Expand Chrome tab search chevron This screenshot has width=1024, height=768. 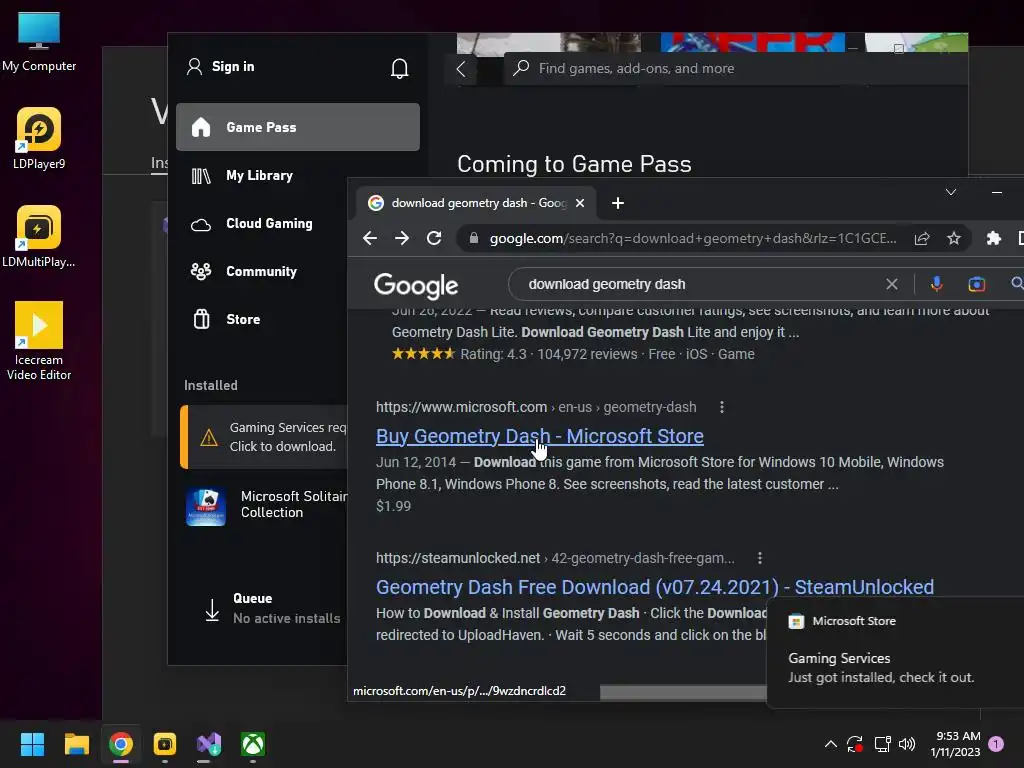[951, 192]
